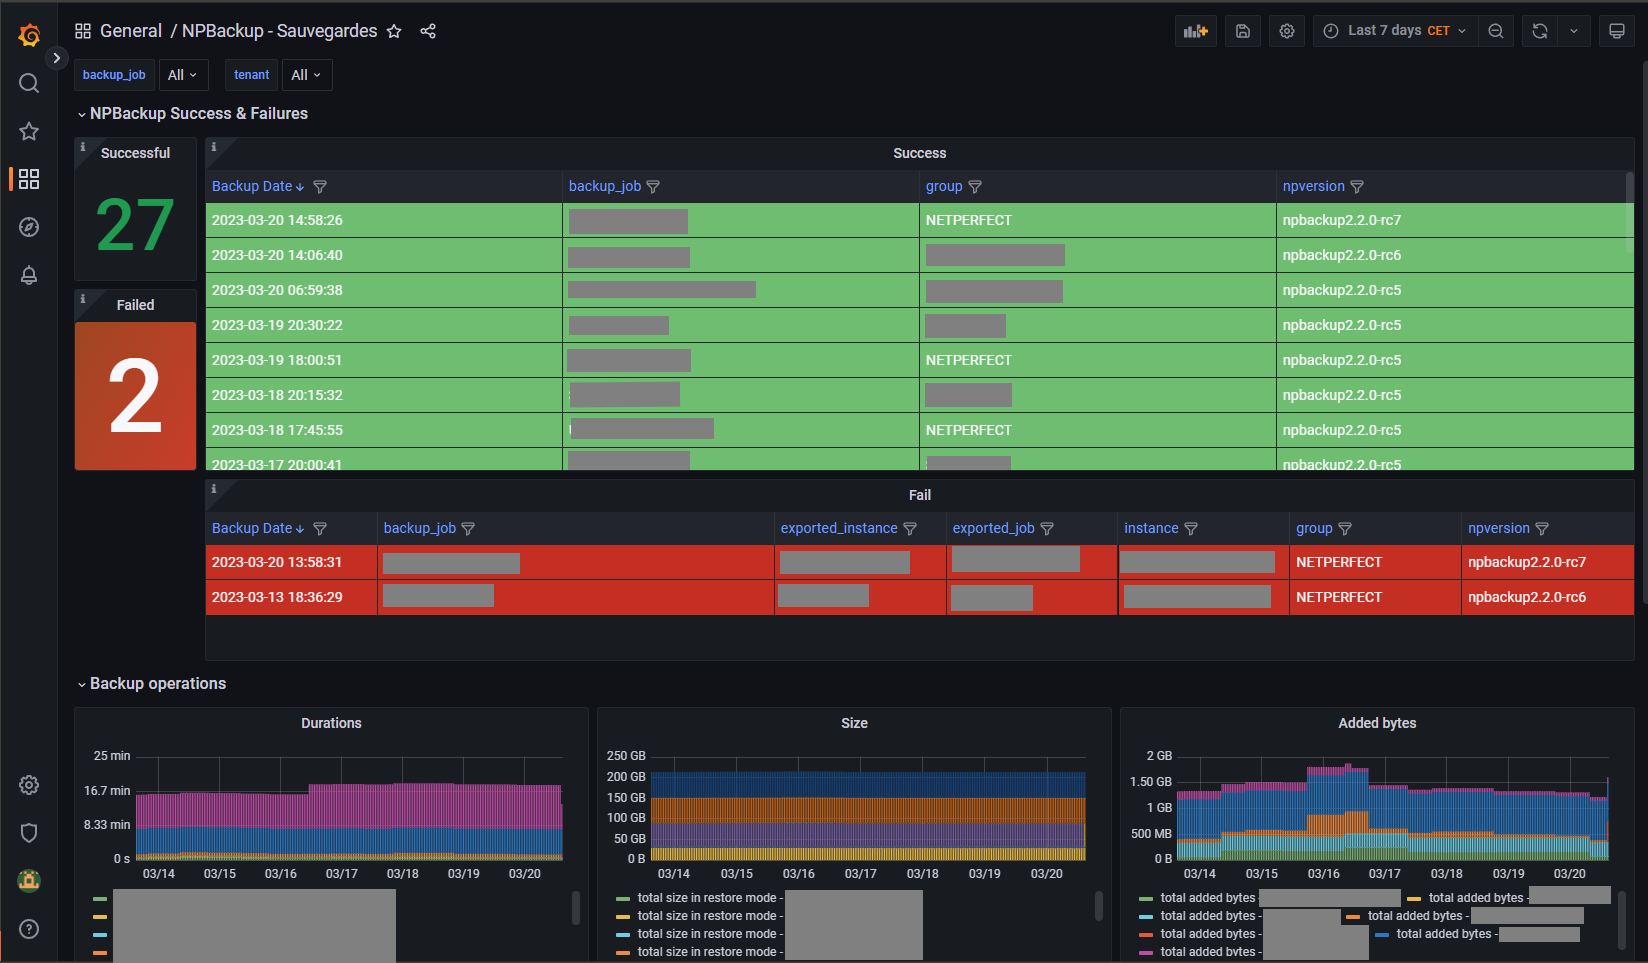Refresh the dashboard
This screenshot has height=963, width=1648.
point(1540,31)
